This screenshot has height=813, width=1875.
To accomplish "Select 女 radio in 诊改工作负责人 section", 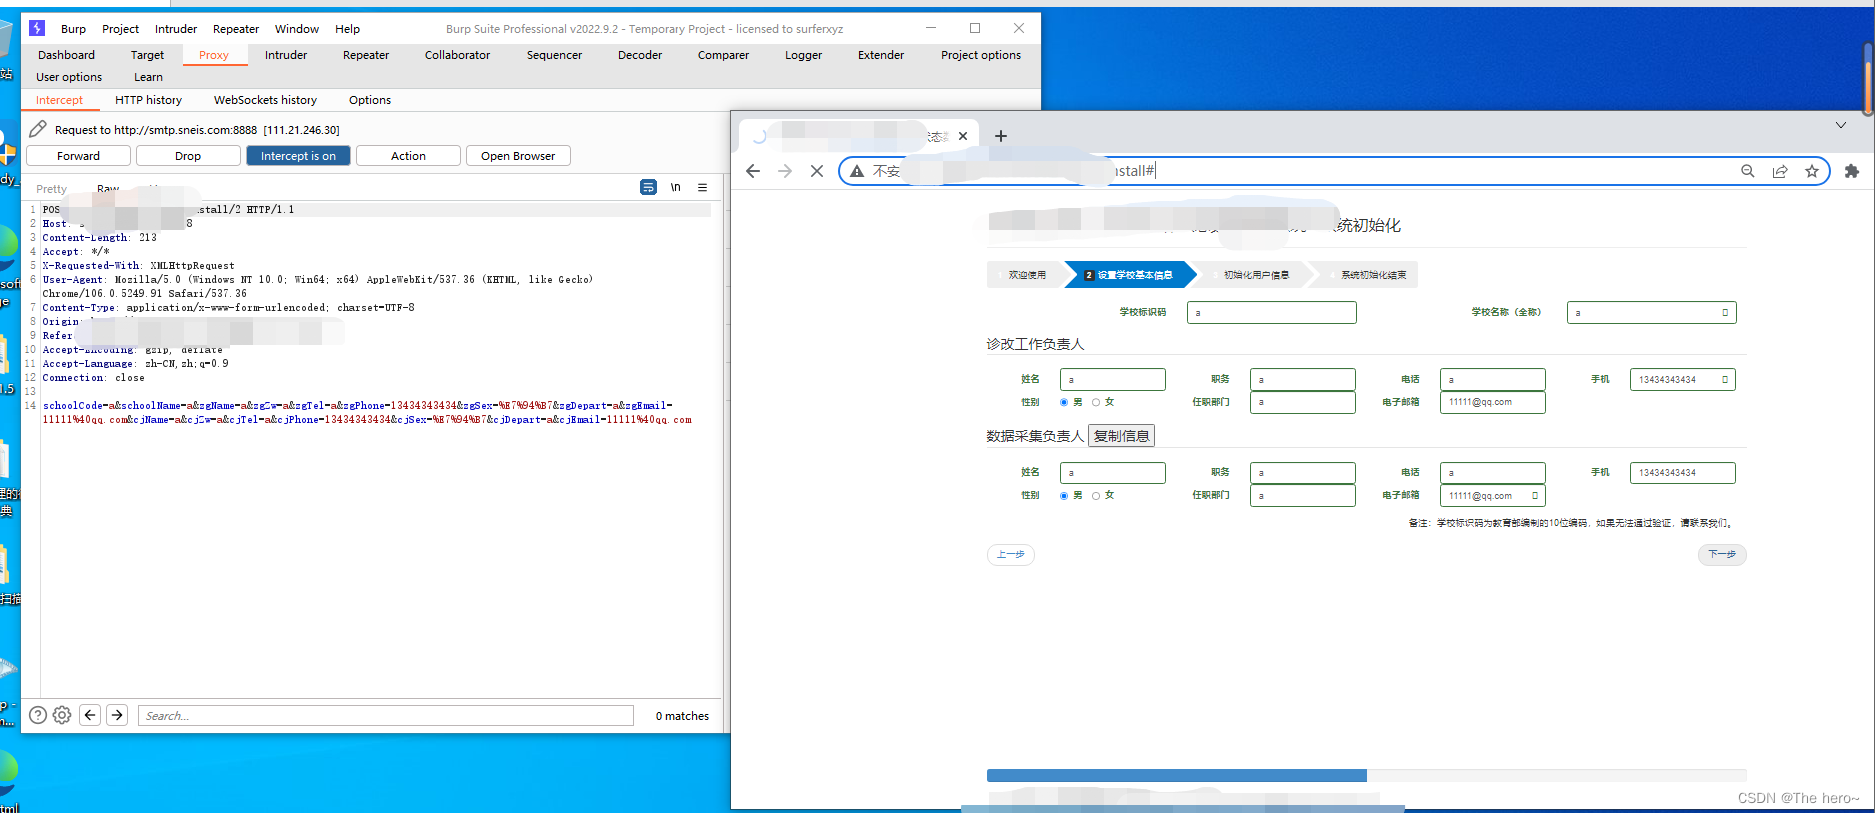I will tap(1096, 402).
